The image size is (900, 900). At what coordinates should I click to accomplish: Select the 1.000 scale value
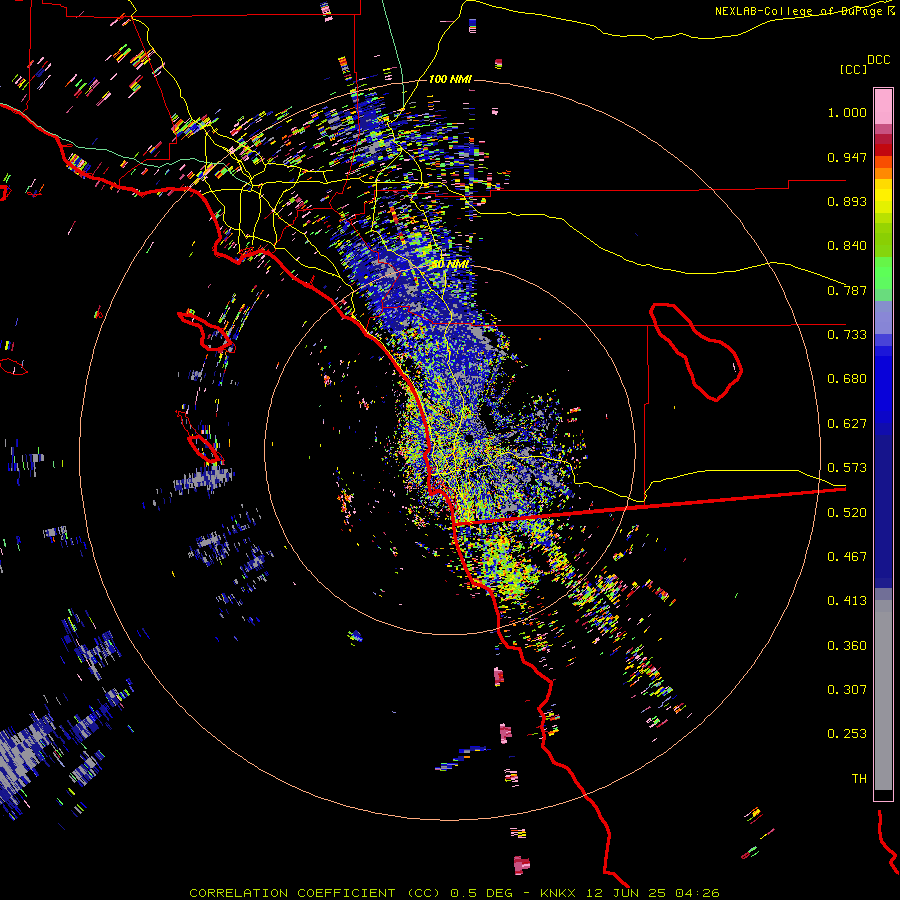click(847, 112)
